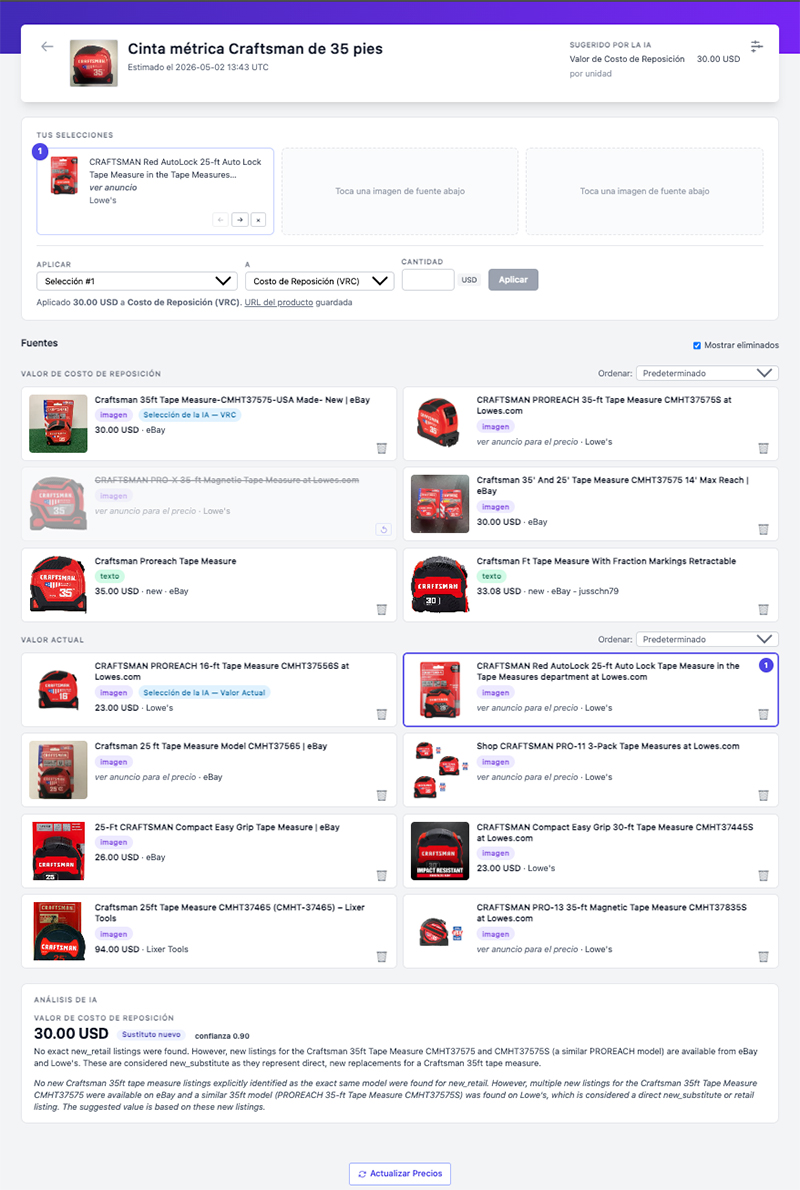Select the PROREACH 16-ft Lowe's image
800x1190 pixels.
tap(58, 689)
